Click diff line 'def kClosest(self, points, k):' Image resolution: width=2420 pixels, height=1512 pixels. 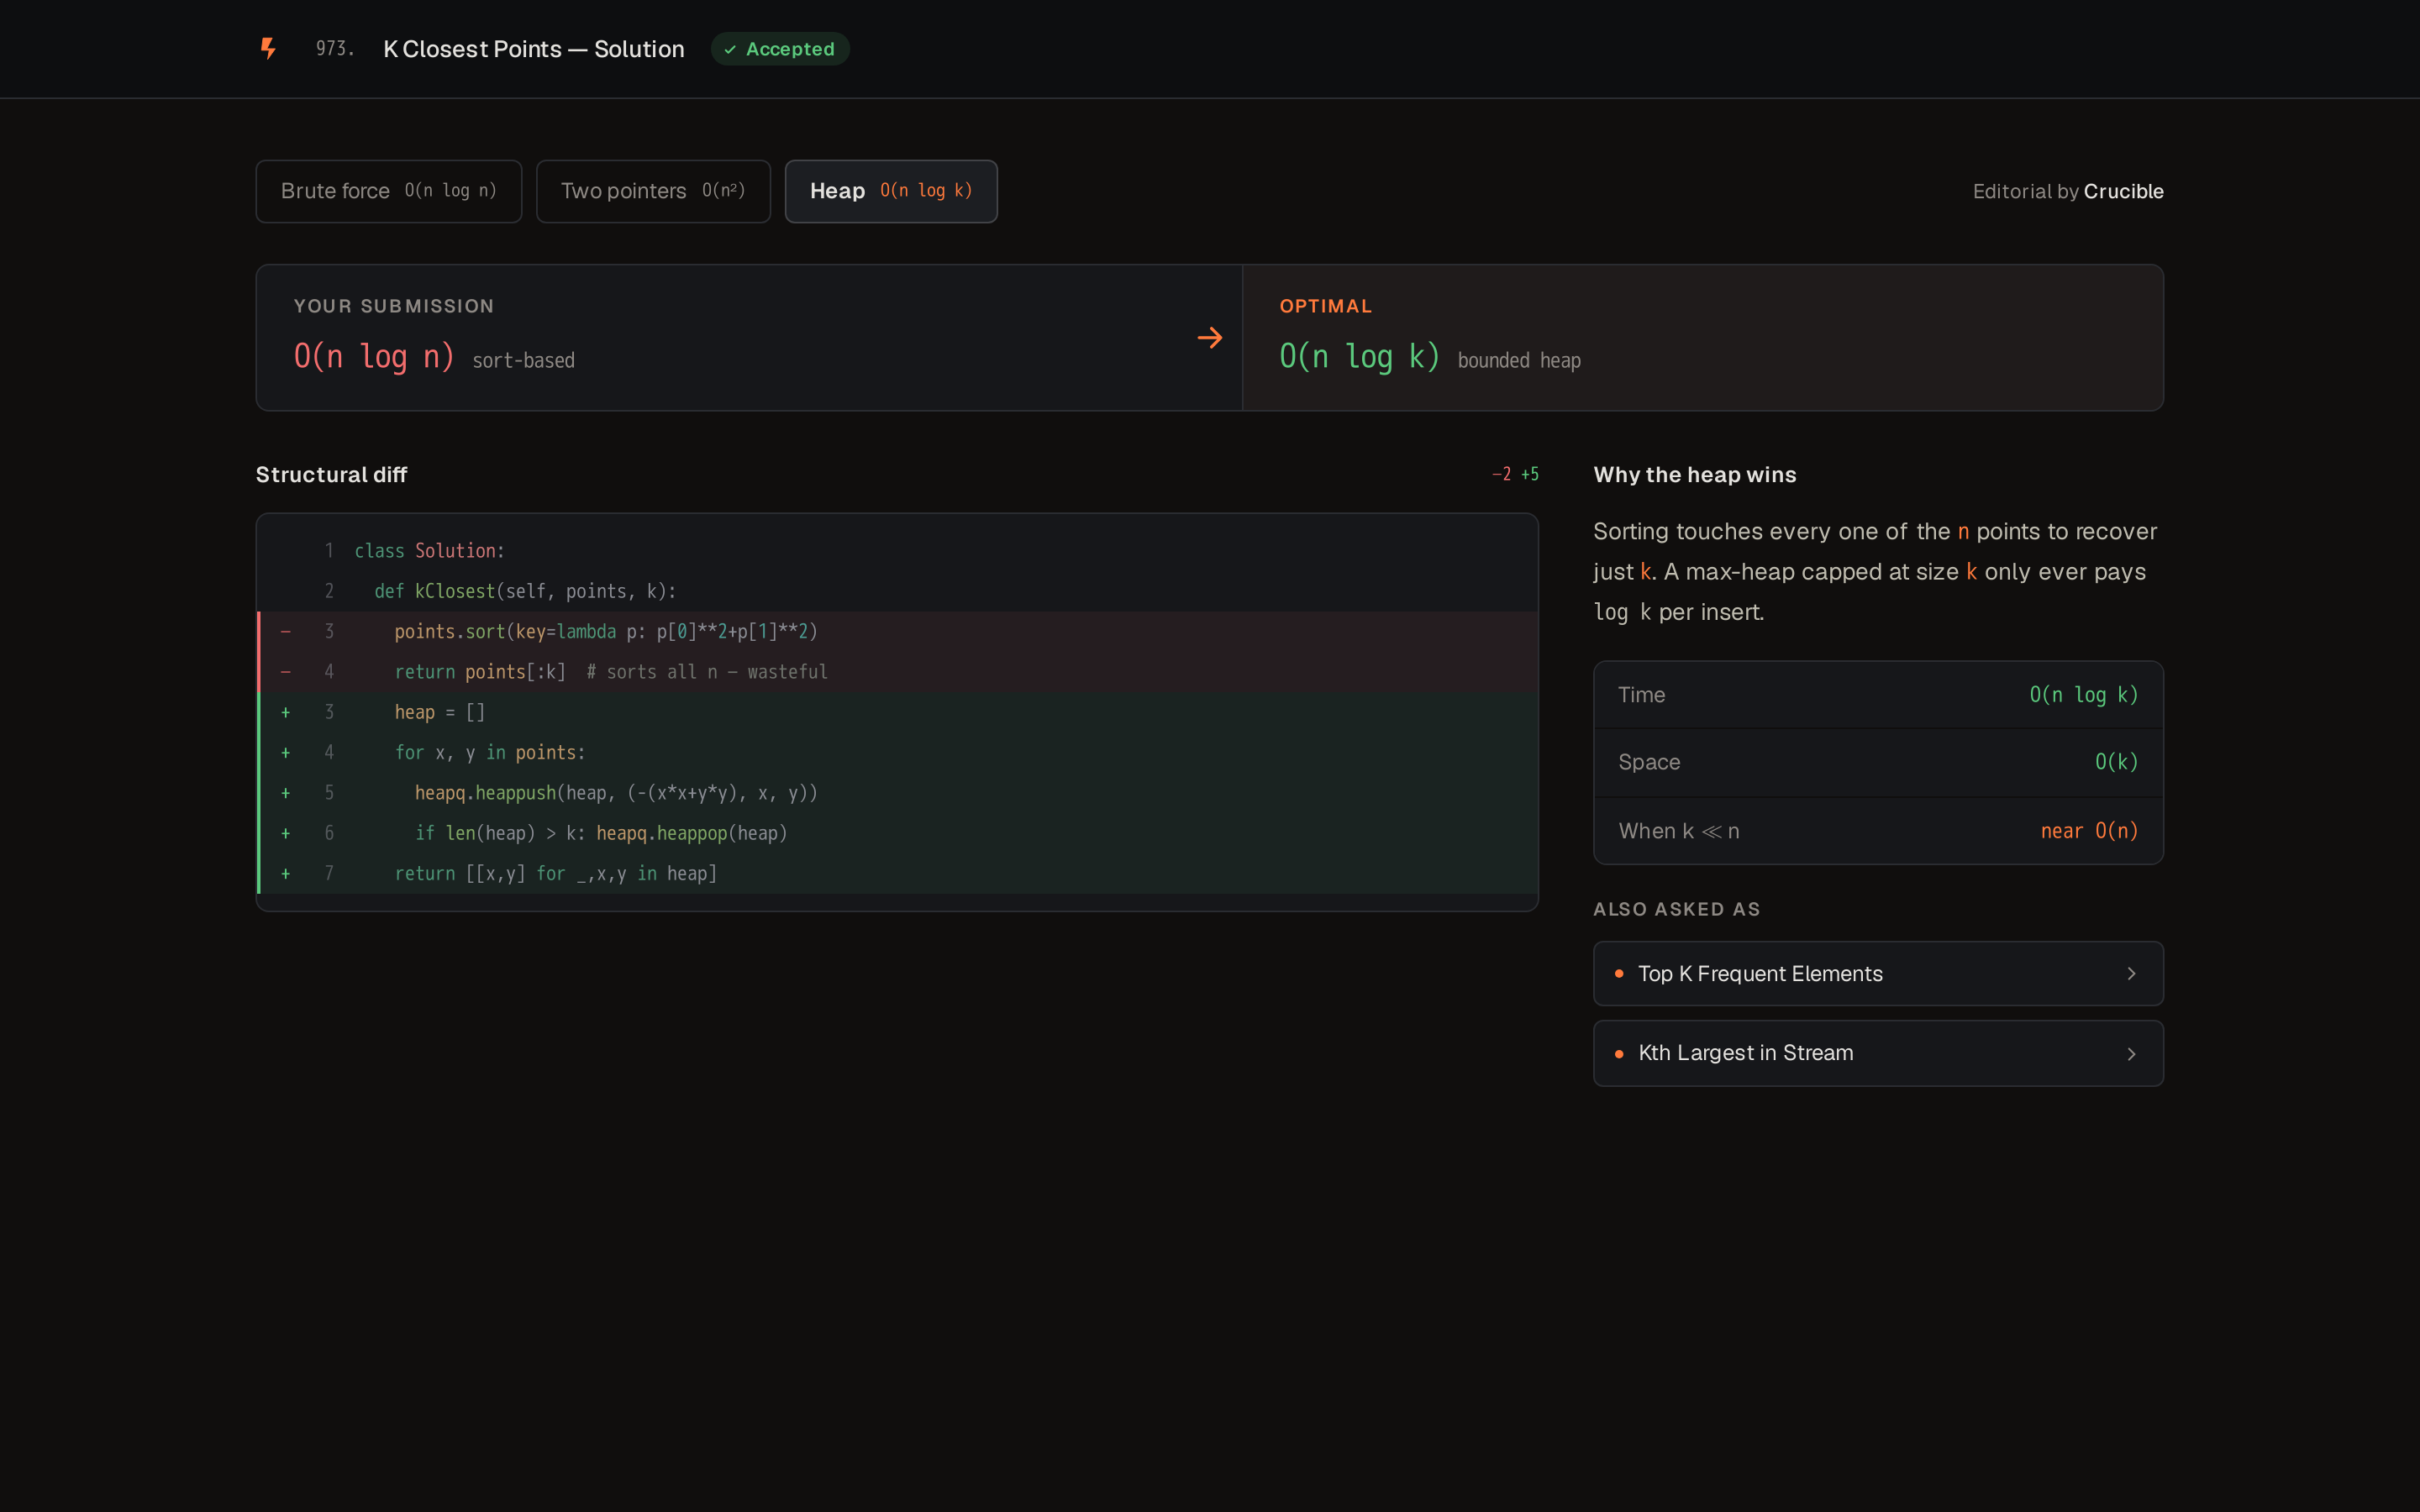tap(897, 591)
